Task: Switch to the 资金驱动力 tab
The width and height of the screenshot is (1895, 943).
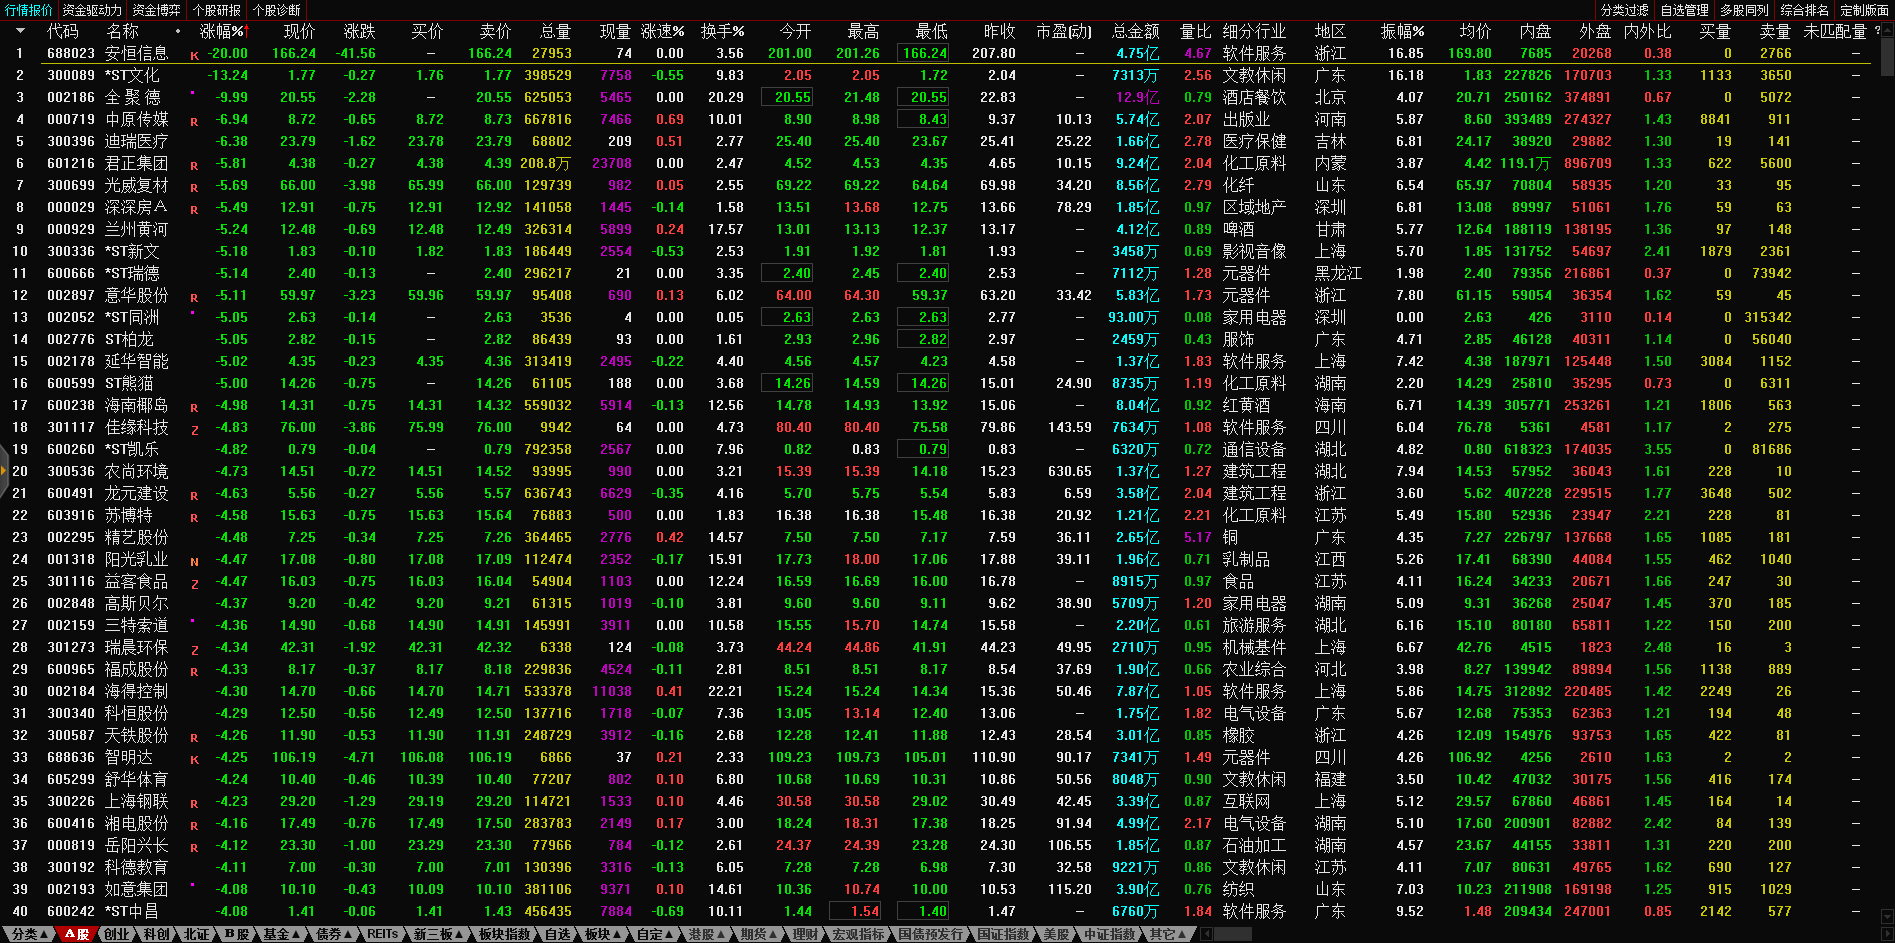Action: tap(92, 10)
